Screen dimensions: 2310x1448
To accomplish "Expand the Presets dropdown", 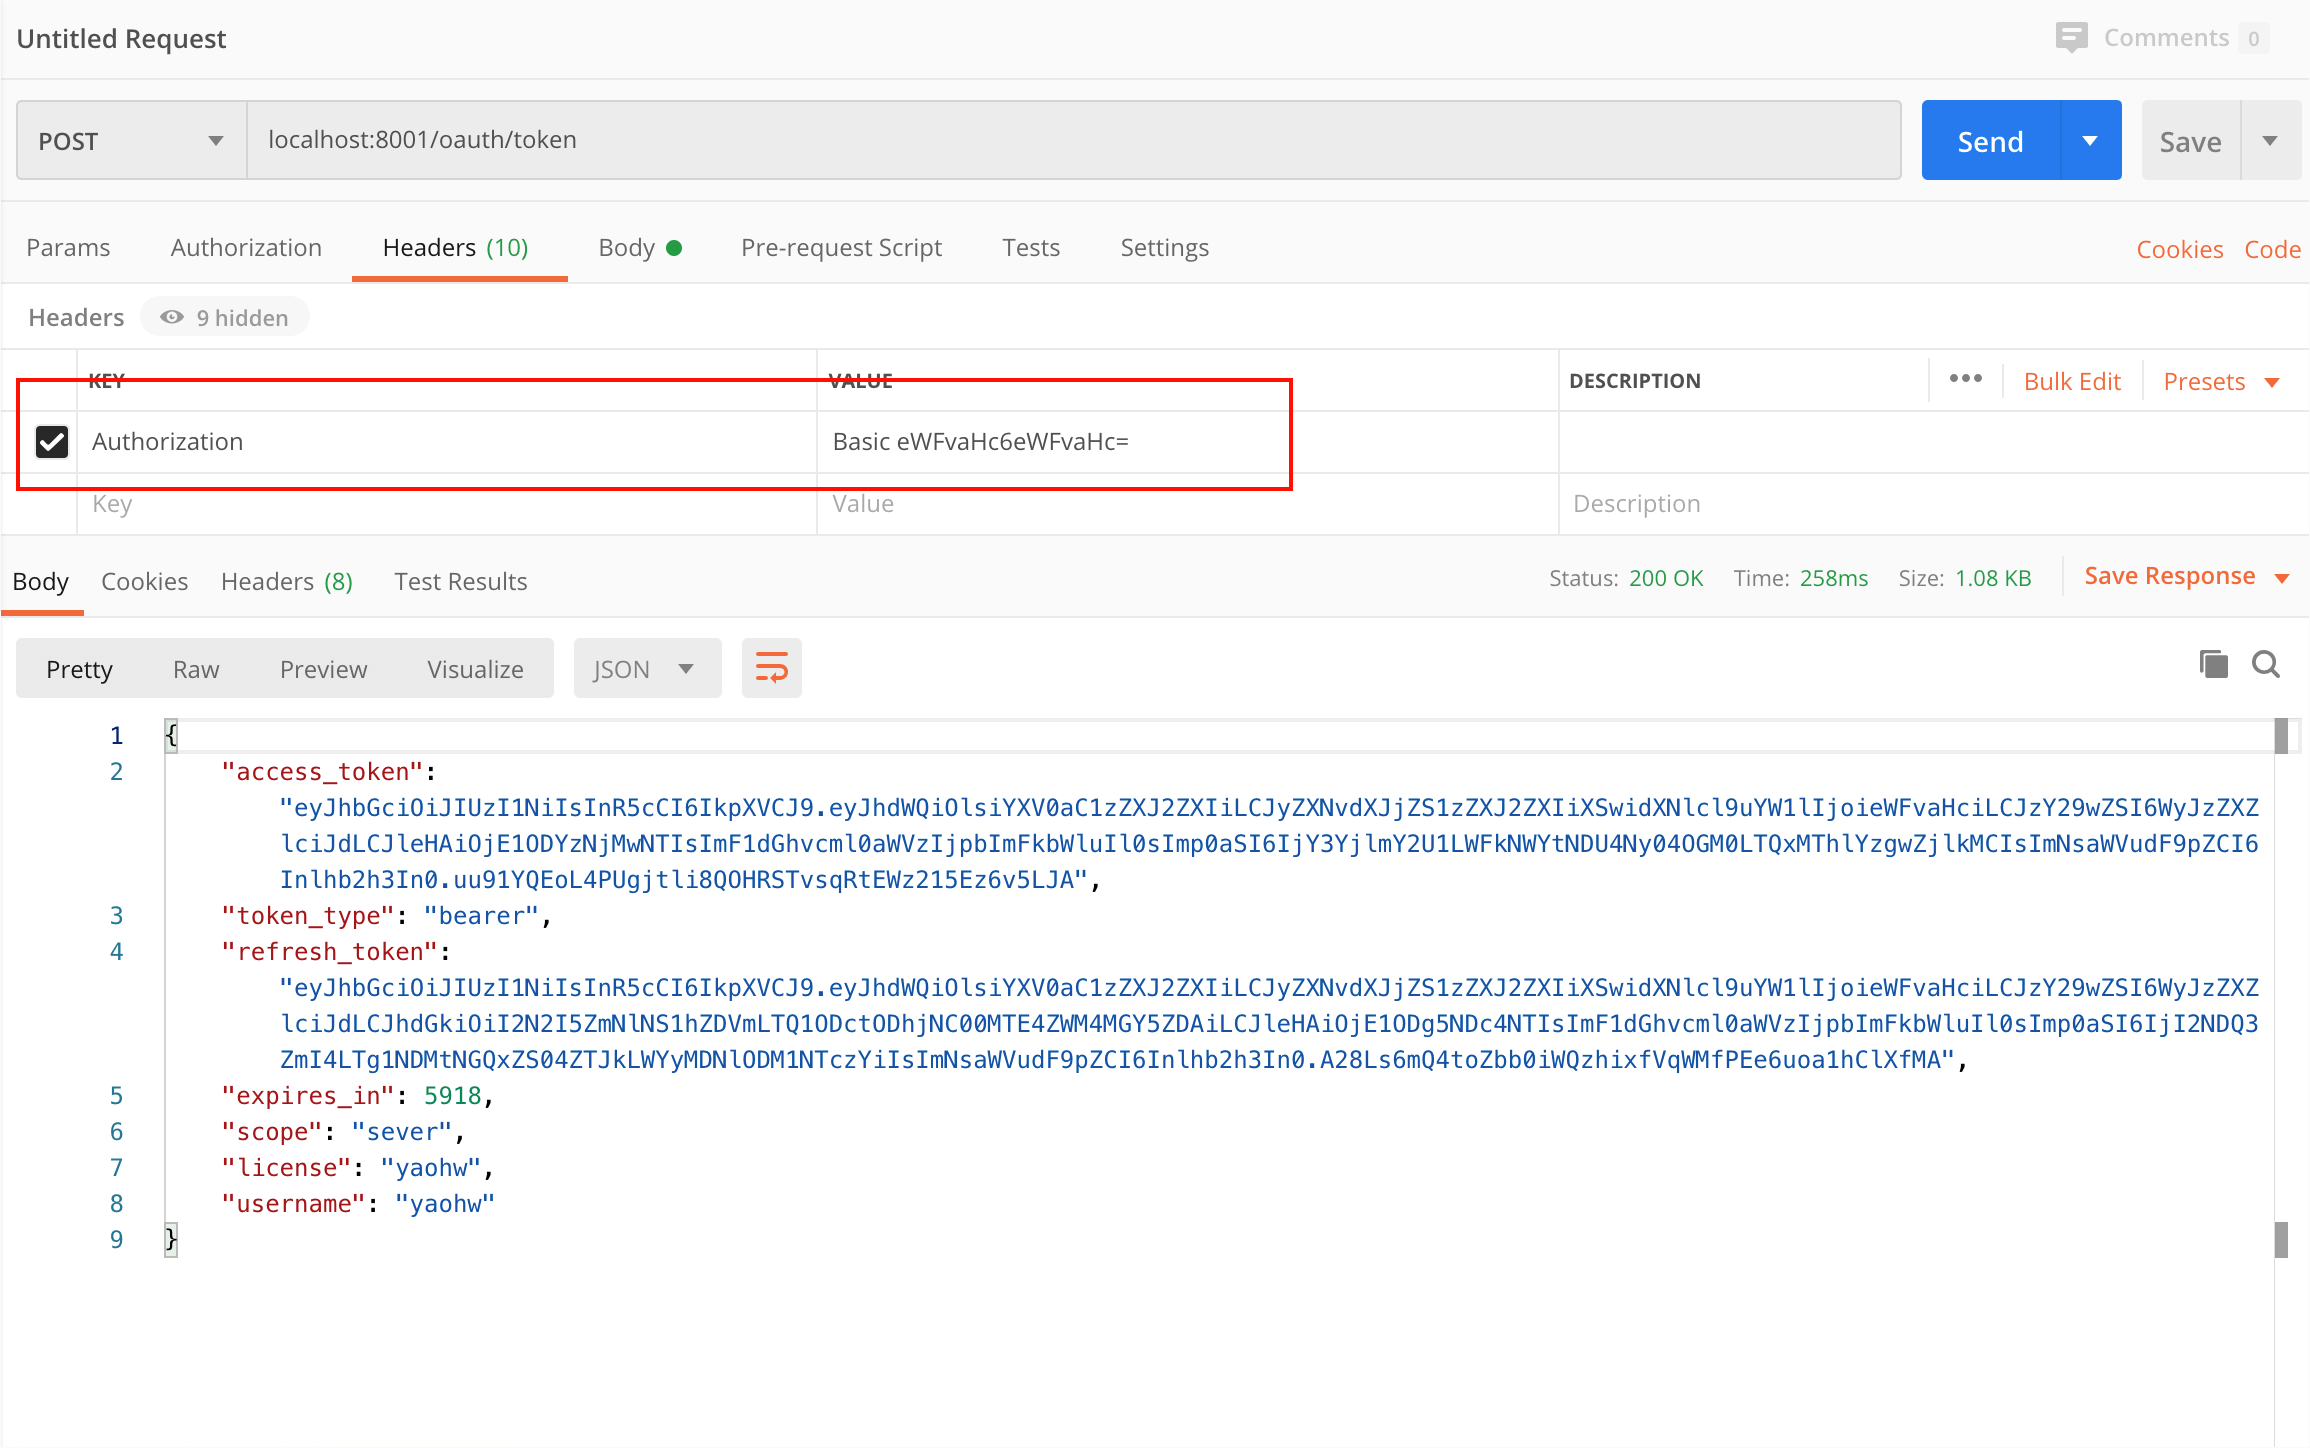I will click(2220, 382).
